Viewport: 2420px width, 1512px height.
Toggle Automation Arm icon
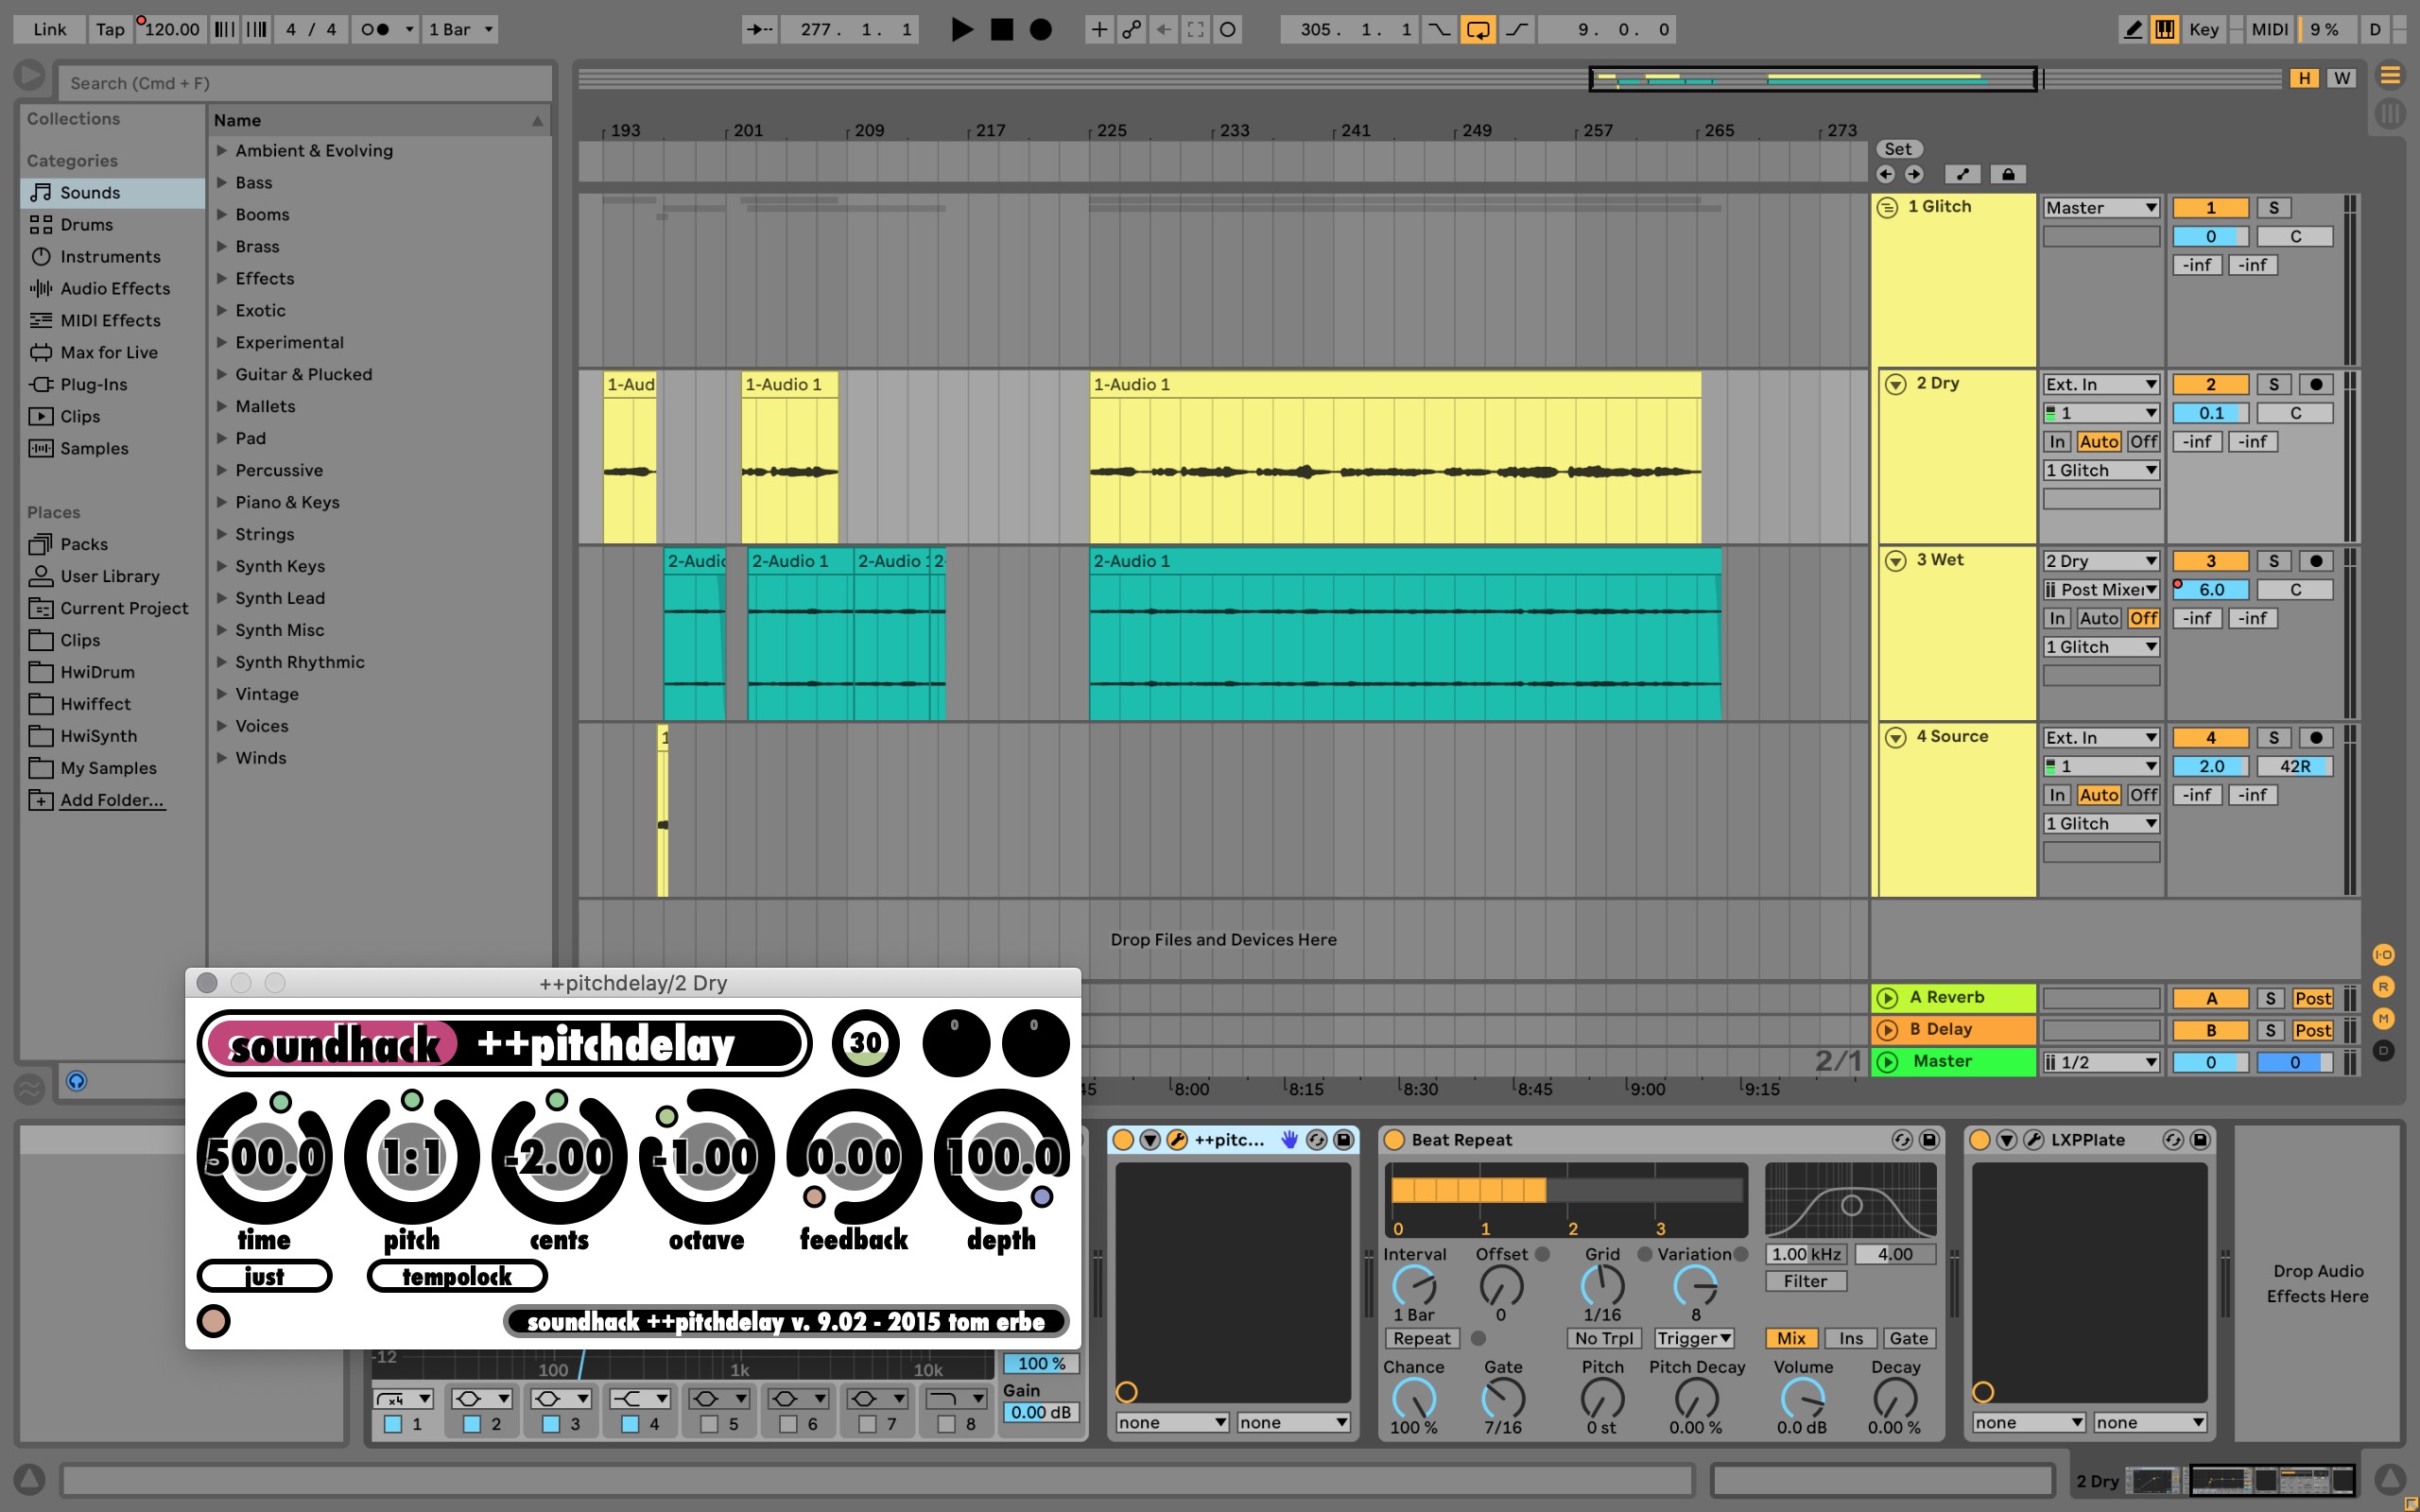click(x=1131, y=30)
